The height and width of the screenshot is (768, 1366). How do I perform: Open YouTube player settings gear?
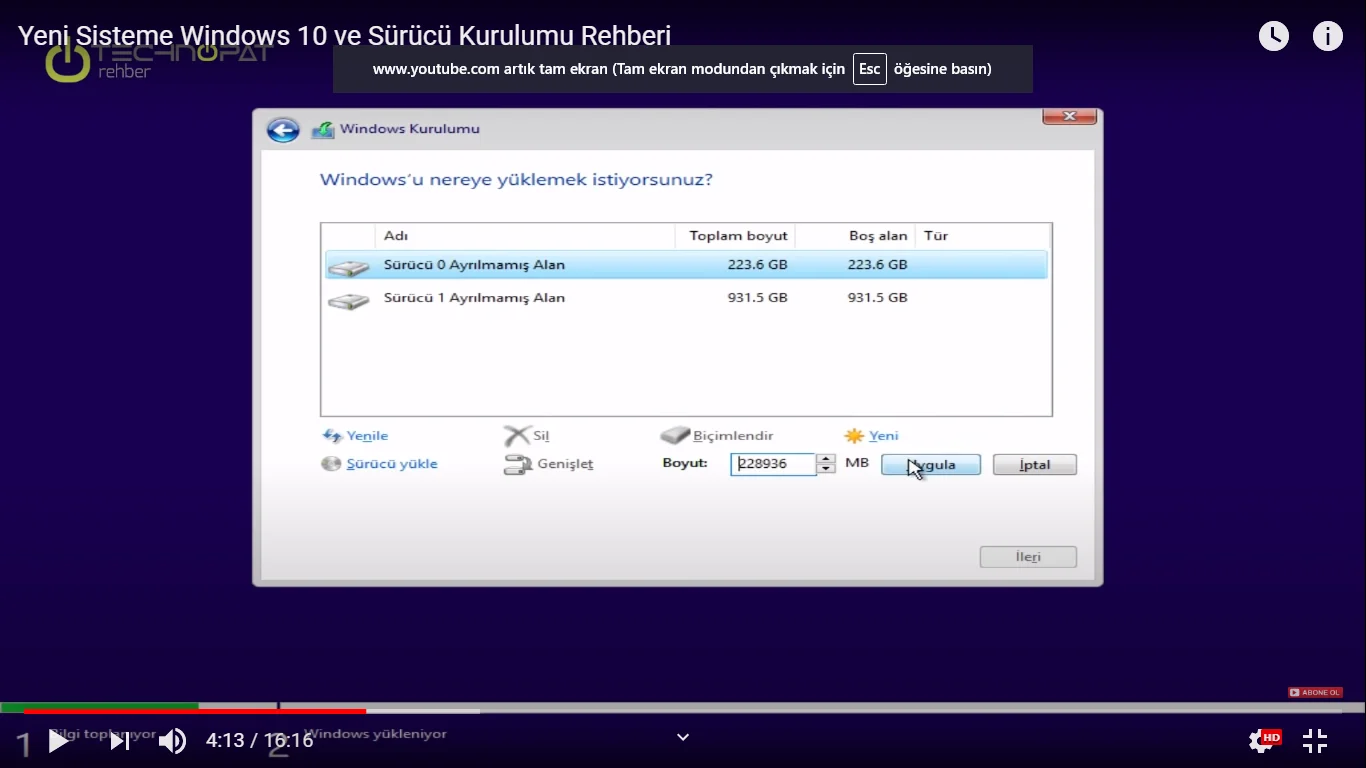(1261, 741)
